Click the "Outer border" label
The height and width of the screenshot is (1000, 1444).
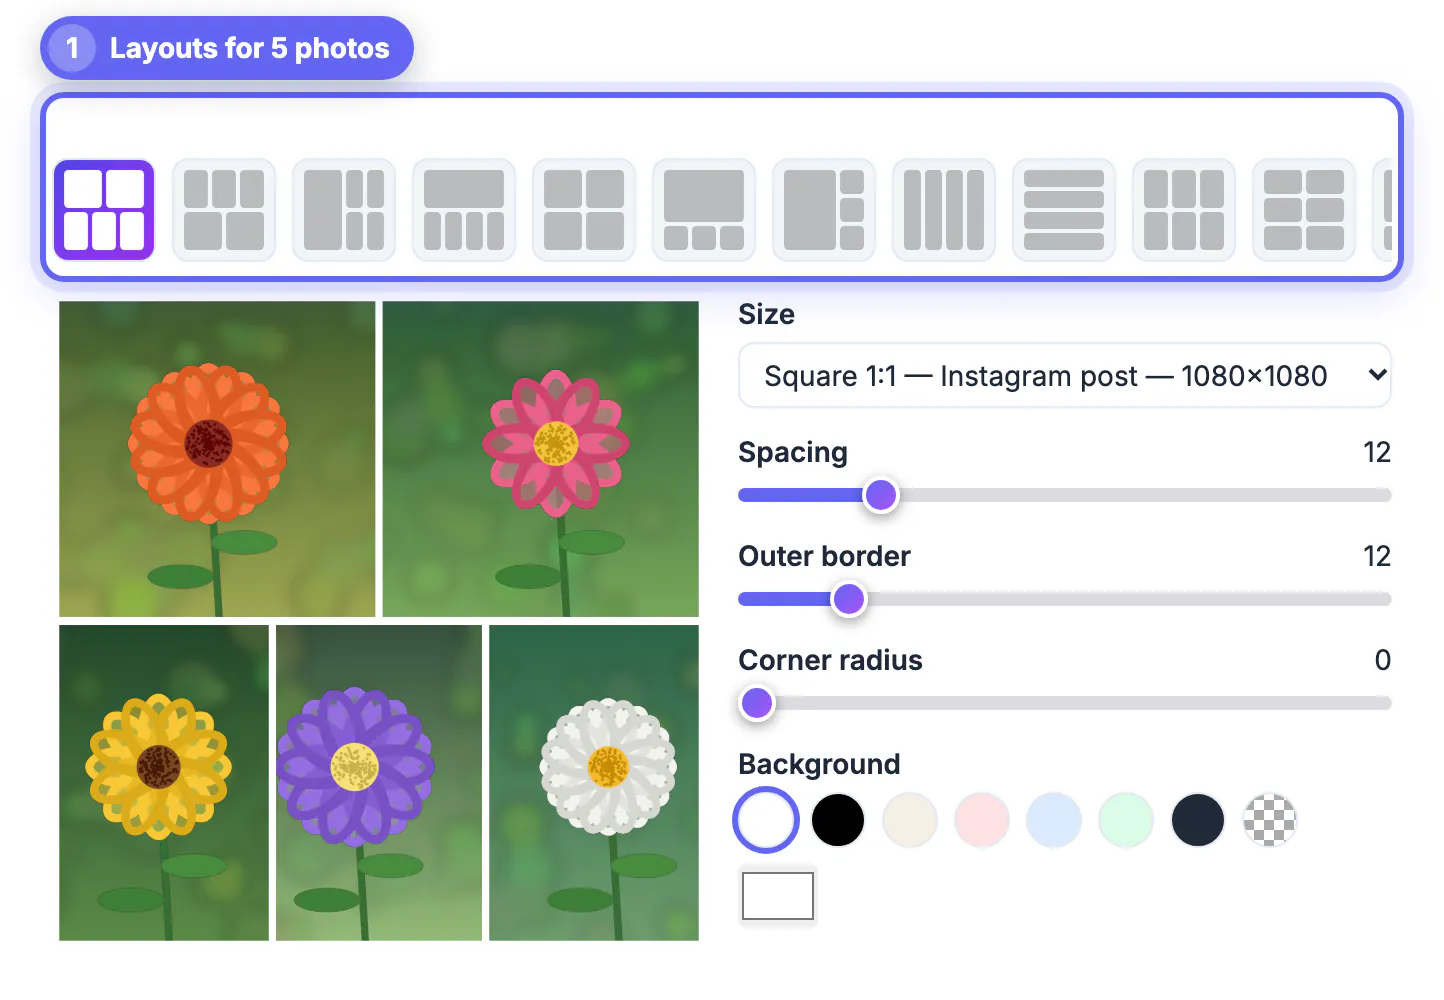click(x=825, y=556)
